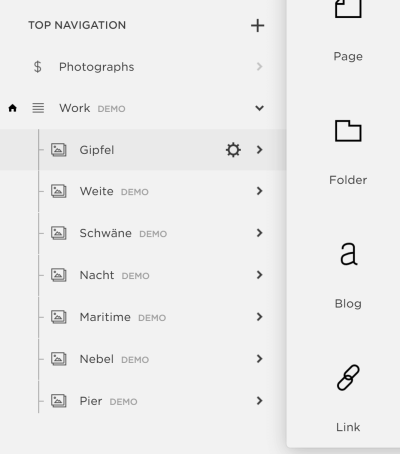Open the Pier gallery arrow
The width and height of the screenshot is (400, 454).
(259, 401)
